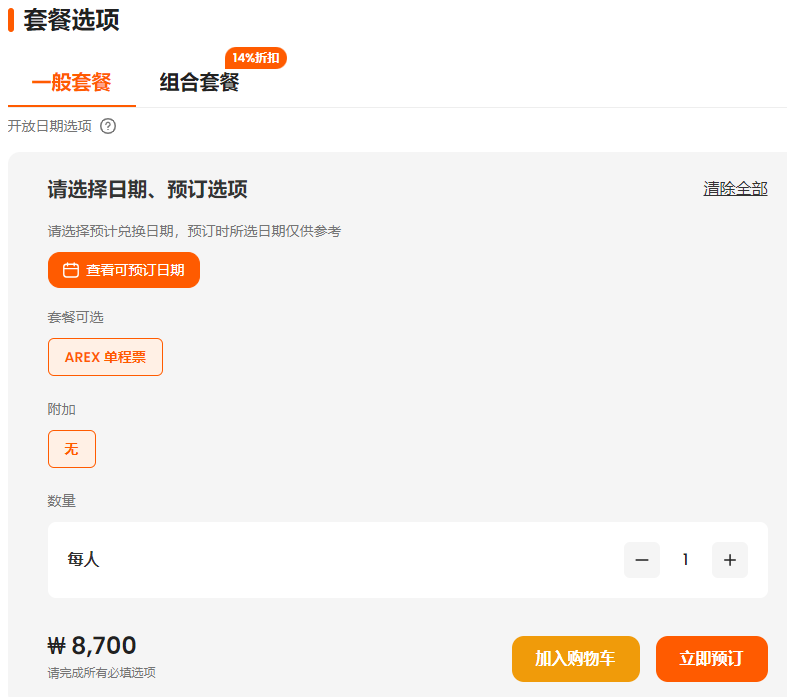Click the 数量 label
Screen dimensions: 787x697
(x=62, y=501)
